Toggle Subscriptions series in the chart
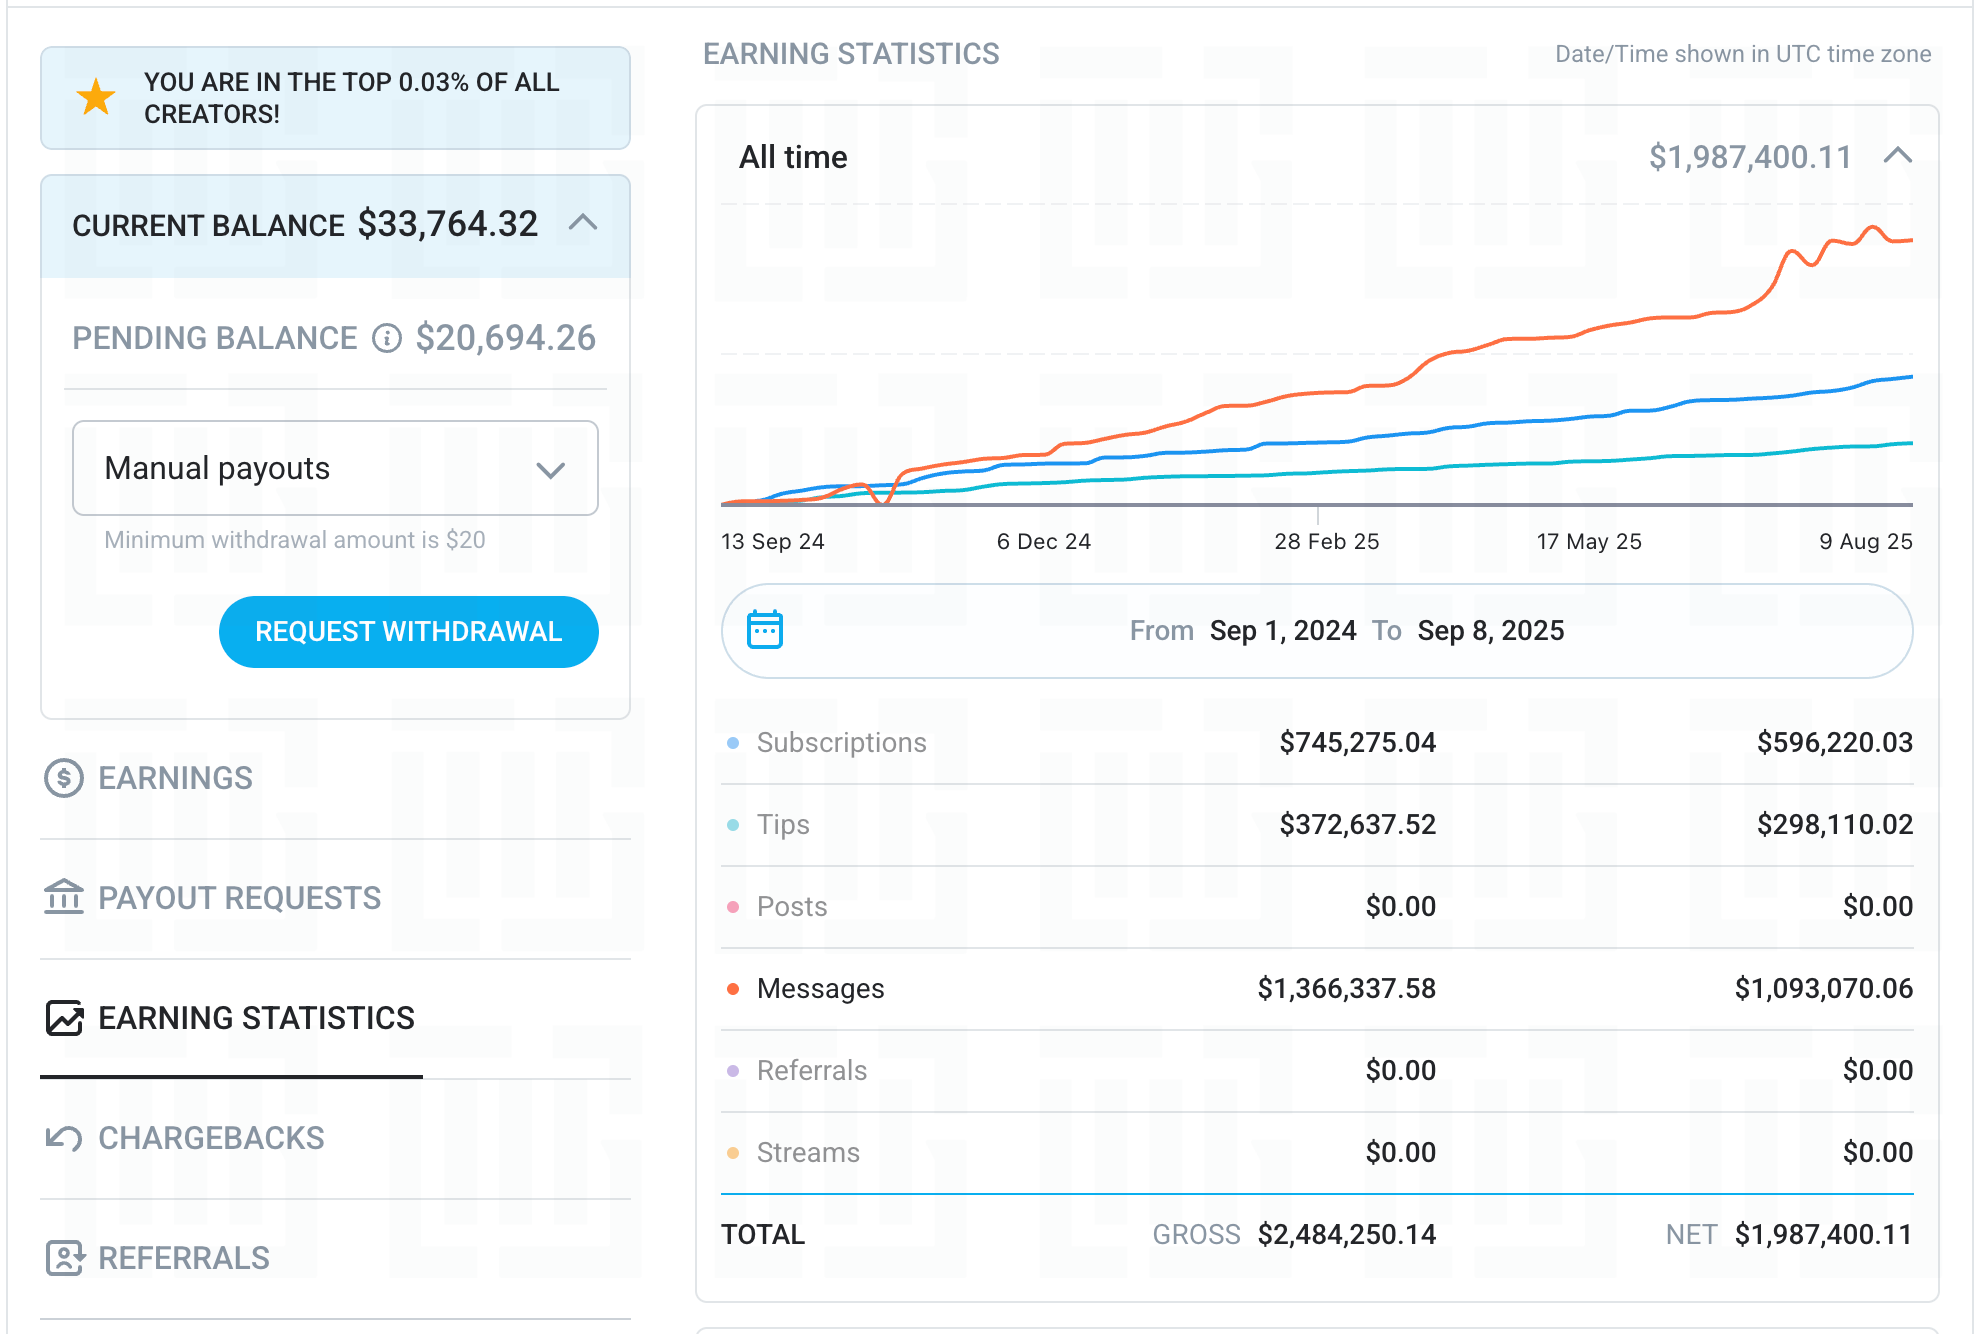1974x1334 pixels. [841, 742]
